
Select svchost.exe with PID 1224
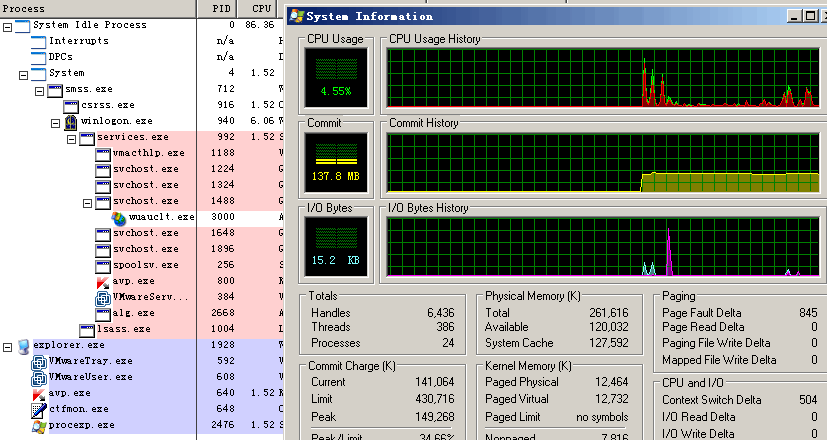point(145,169)
